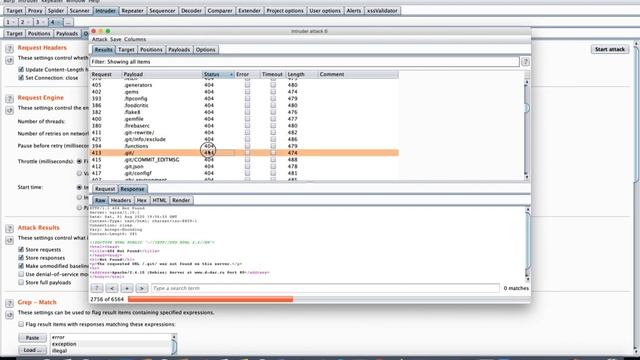The width and height of the screenshot is (640, 360).
Task: Show Headers response view
Action: pyautogui.click(x=121, y=200)
